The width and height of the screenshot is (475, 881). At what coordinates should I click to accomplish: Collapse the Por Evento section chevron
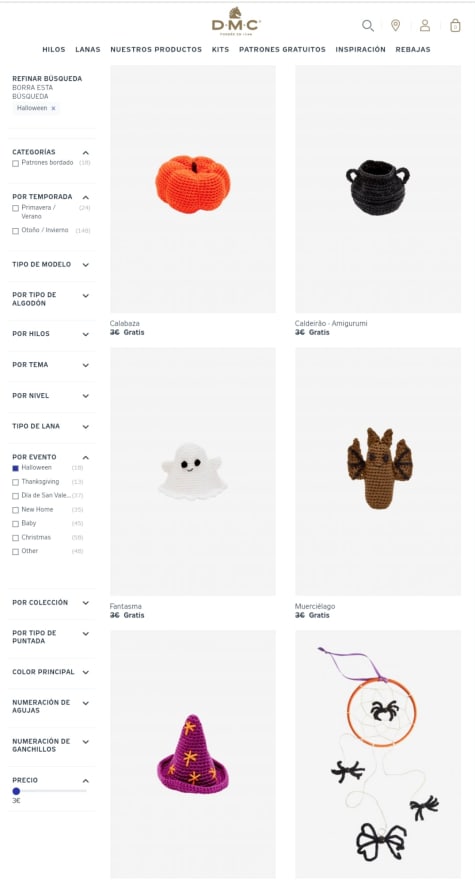(85, 458)
